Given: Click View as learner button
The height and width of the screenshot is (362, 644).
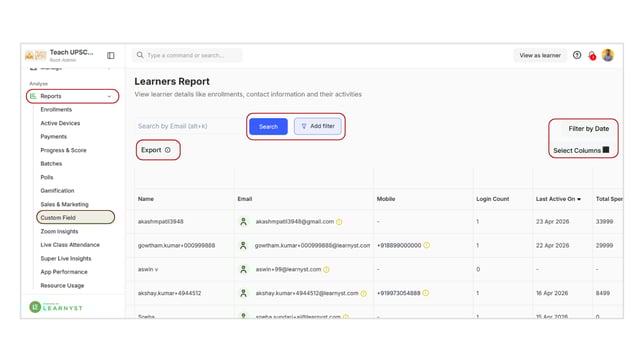Looking at the screenshot, I should click(540, 55).
